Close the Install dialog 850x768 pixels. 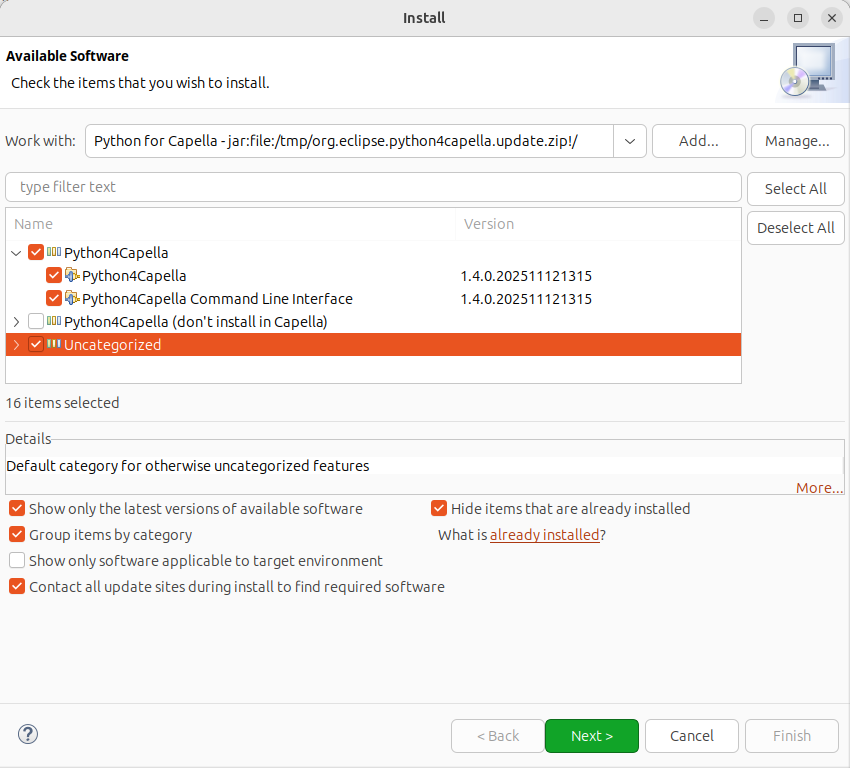(832, 18)
